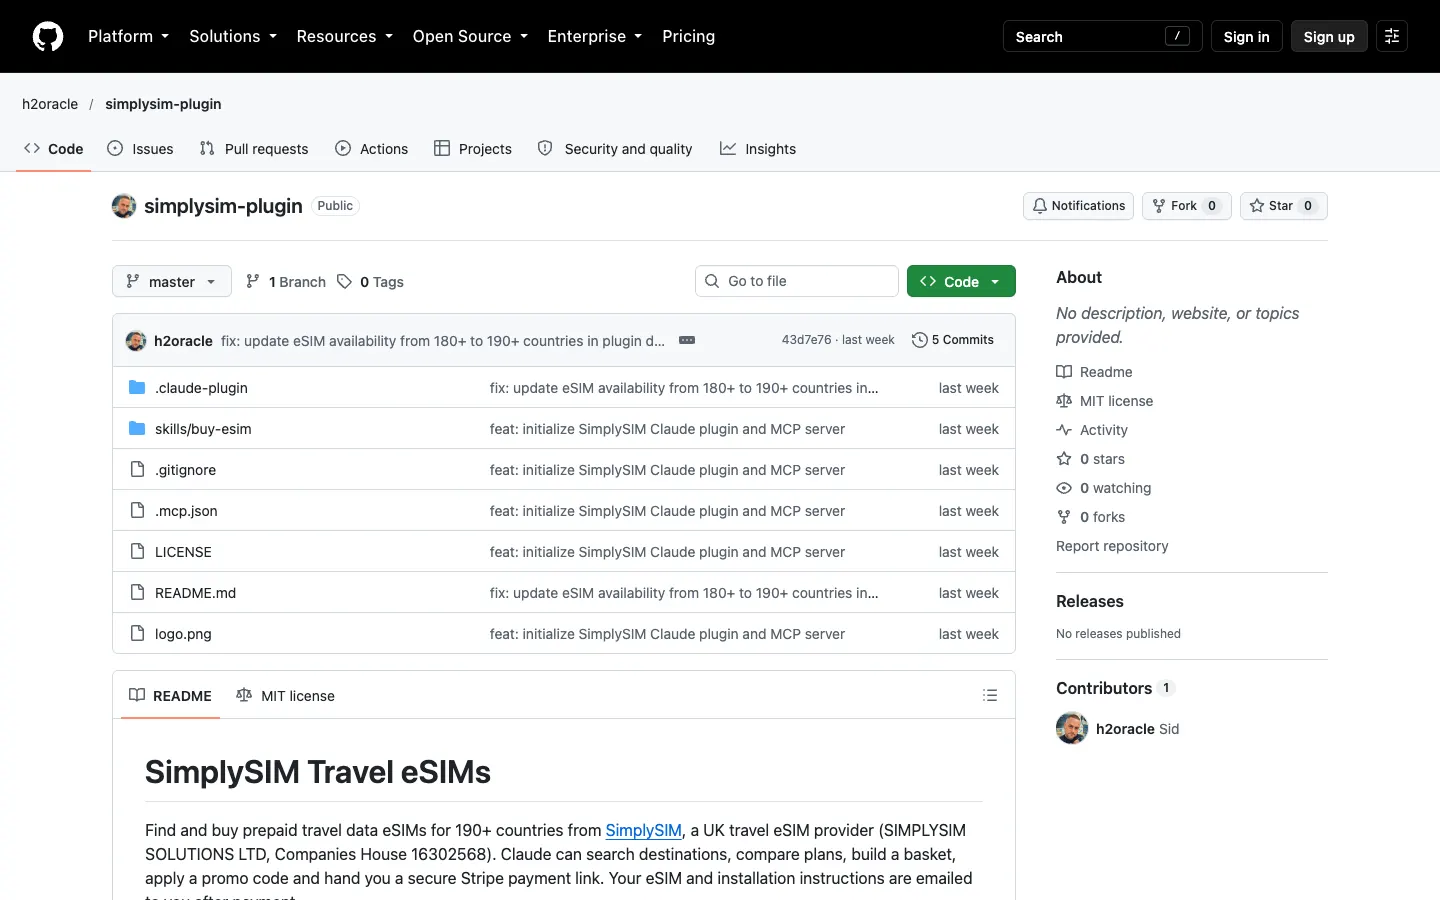The width and height of the screenshot is (1440, 900).
Task: Open the LICENSE file
Action: 183,552
